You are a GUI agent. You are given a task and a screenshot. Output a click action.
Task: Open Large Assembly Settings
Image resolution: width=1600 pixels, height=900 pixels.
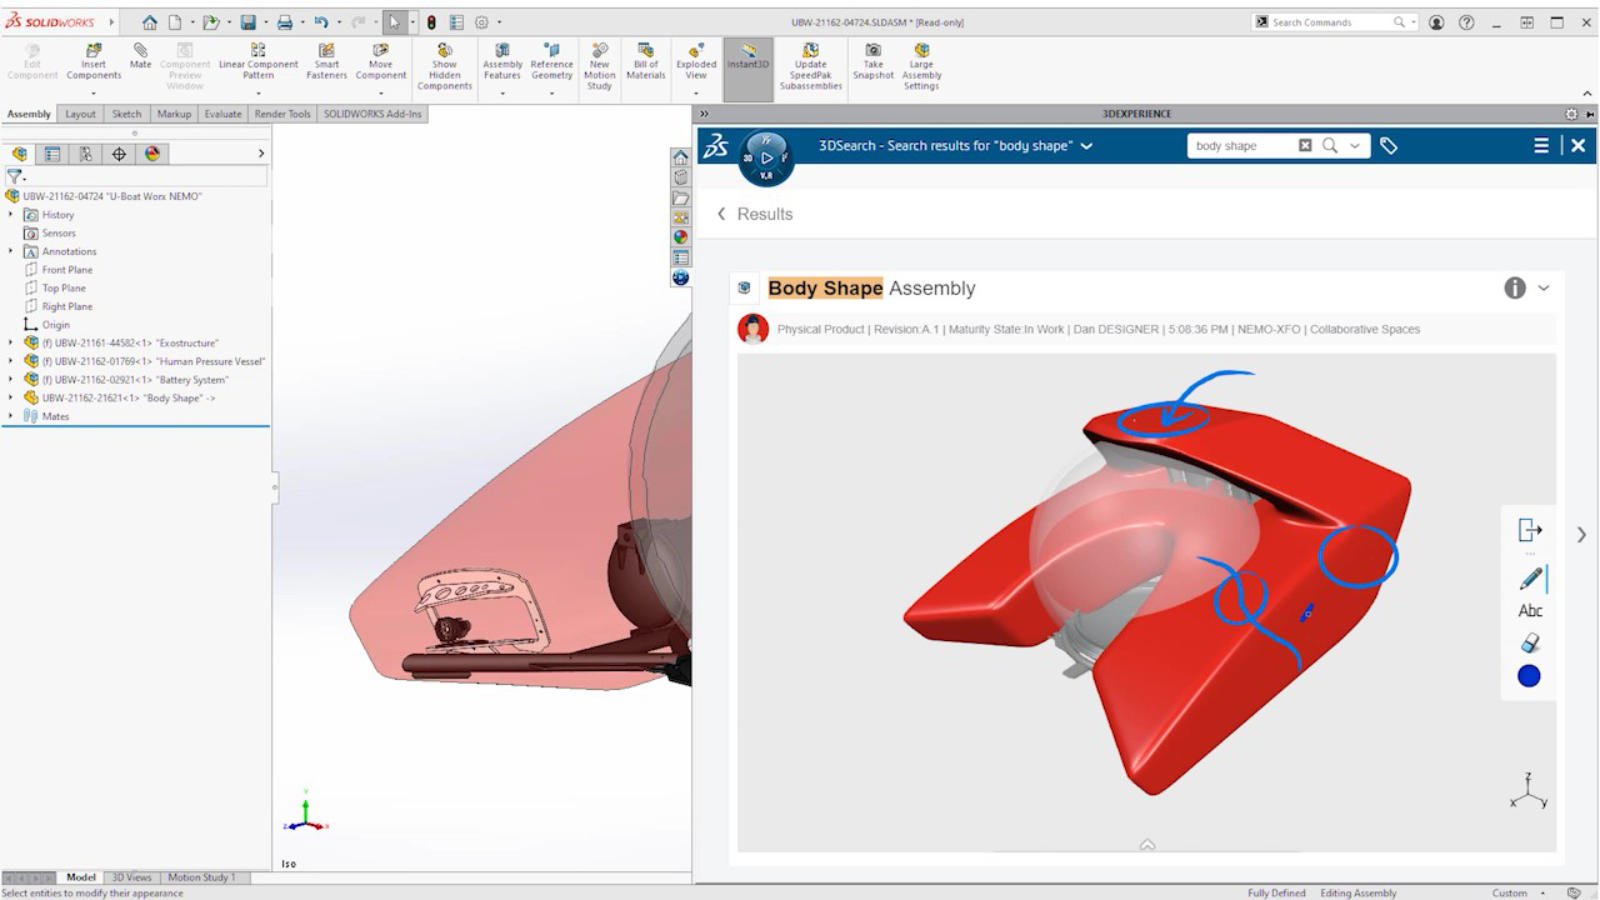(921, 67)
